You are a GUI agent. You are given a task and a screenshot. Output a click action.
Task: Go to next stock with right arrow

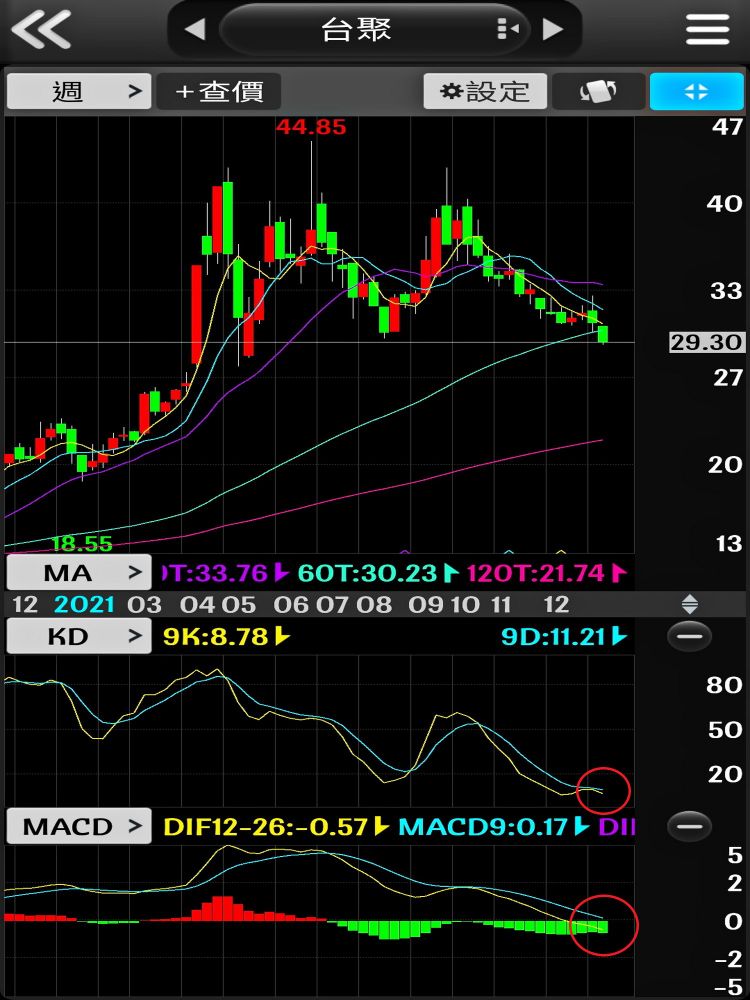click(553, 30)
